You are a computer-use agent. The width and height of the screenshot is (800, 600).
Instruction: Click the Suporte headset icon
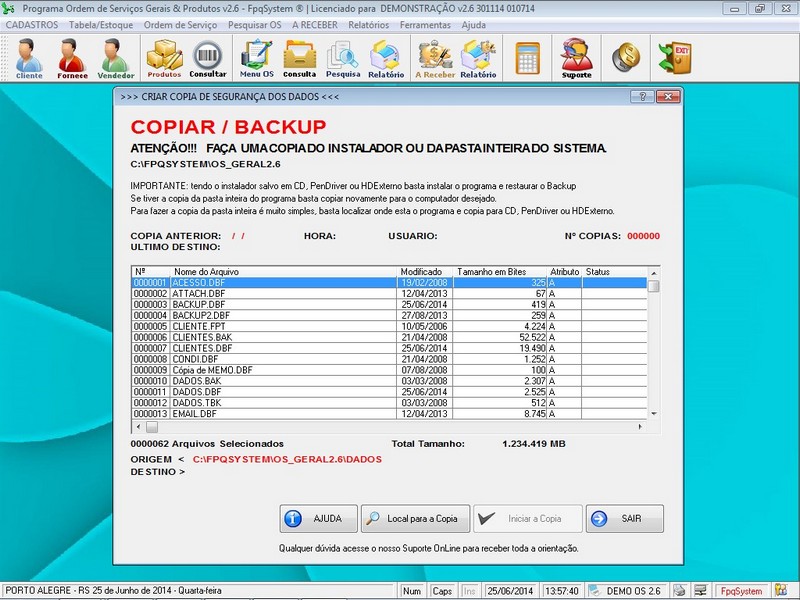577,58
